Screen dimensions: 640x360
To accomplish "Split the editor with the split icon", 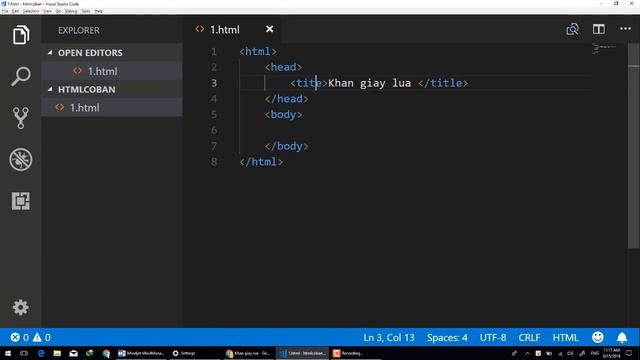I will [x=599, y=29].
